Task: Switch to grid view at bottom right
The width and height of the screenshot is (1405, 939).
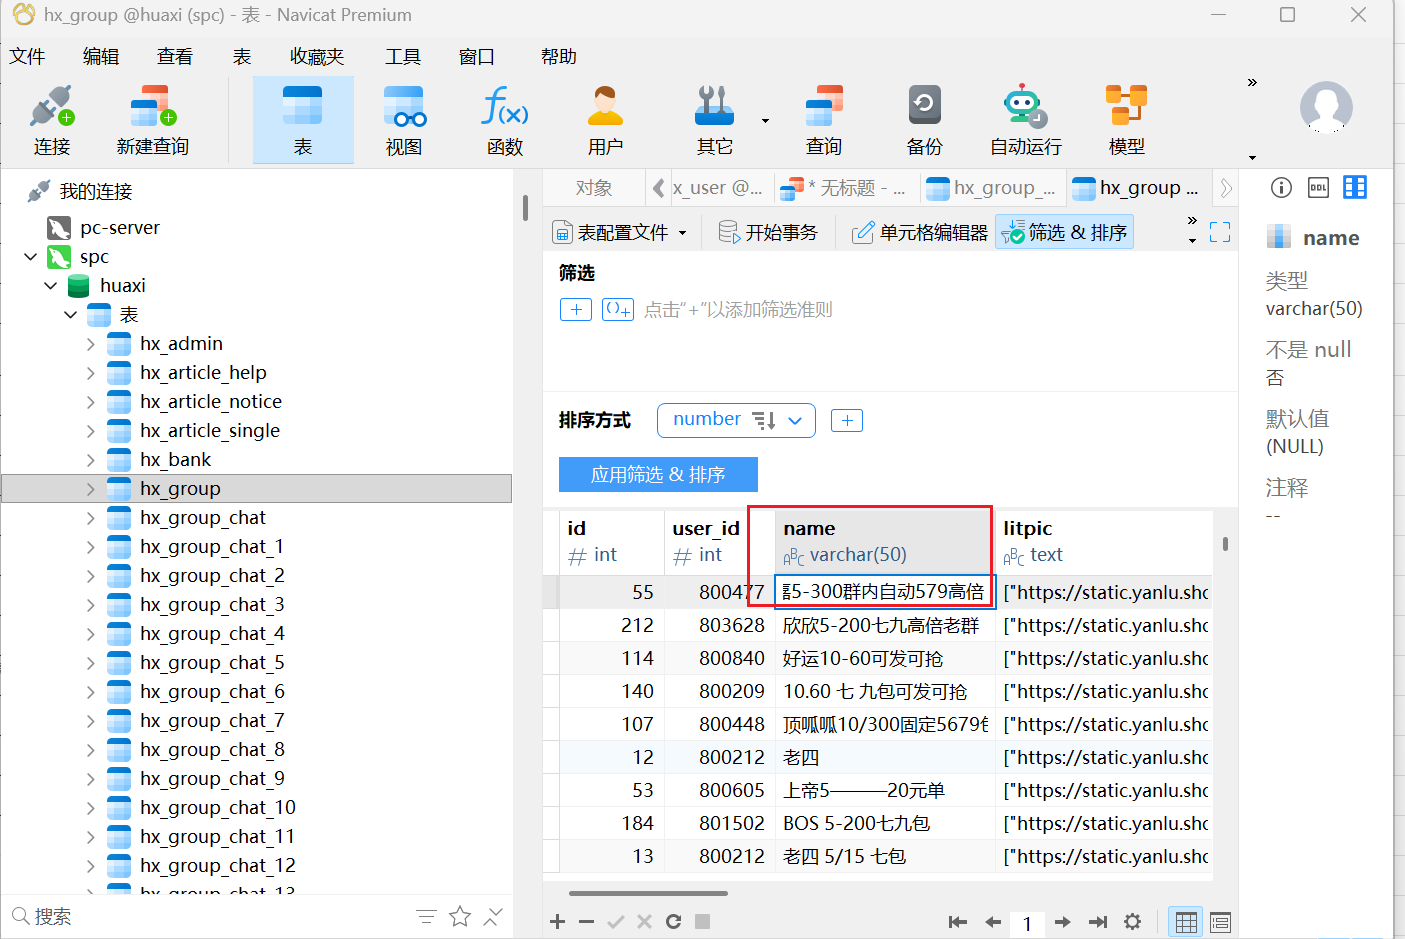Action: point(1186,922)
